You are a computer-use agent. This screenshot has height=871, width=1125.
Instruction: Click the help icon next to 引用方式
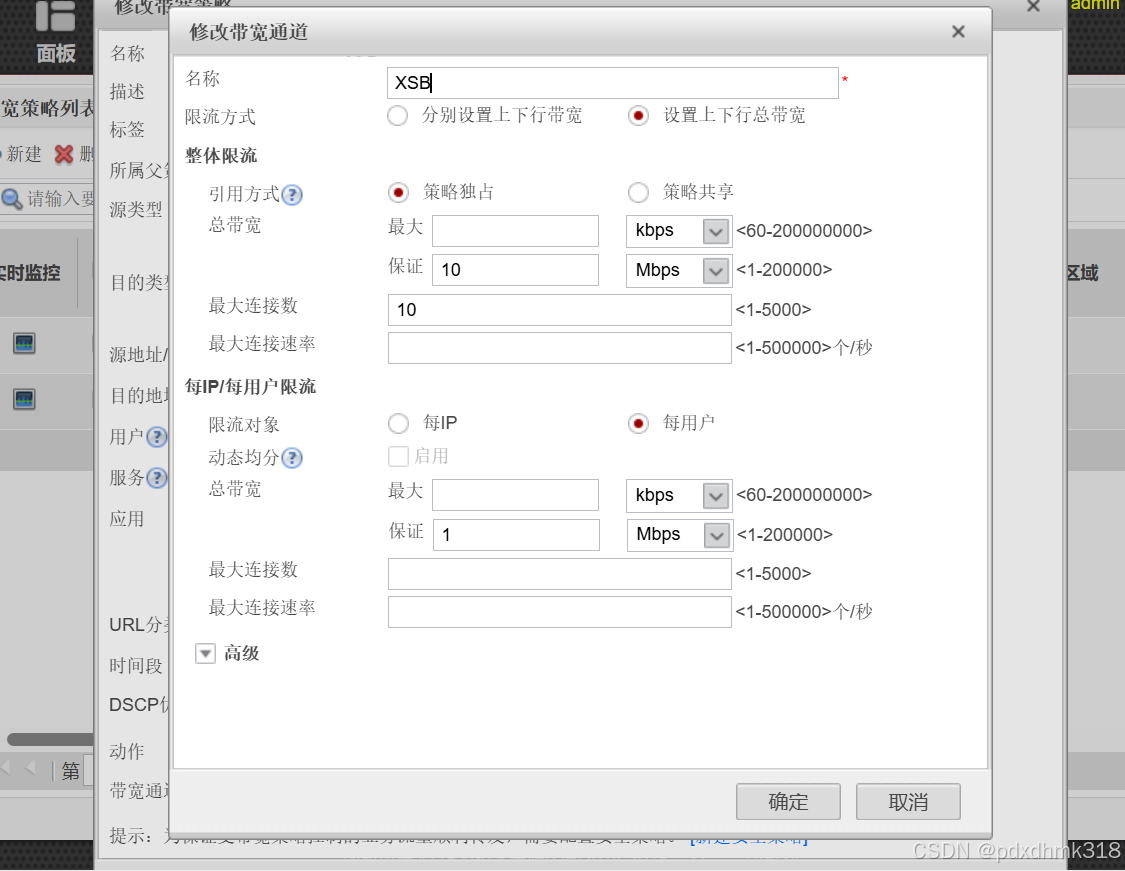pyautogui.click(x=292, y=194)
